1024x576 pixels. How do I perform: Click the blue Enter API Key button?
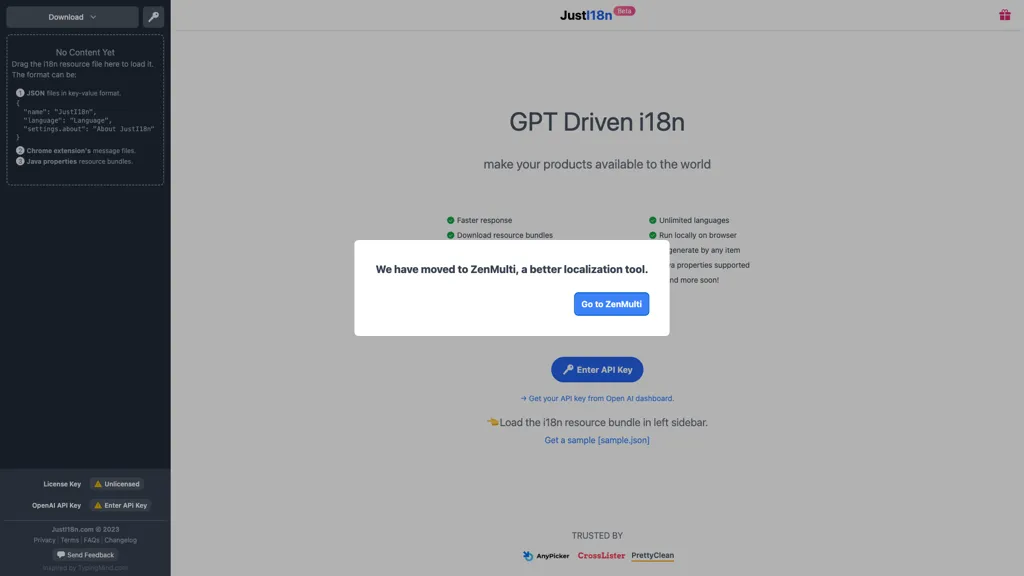(597, 370)
